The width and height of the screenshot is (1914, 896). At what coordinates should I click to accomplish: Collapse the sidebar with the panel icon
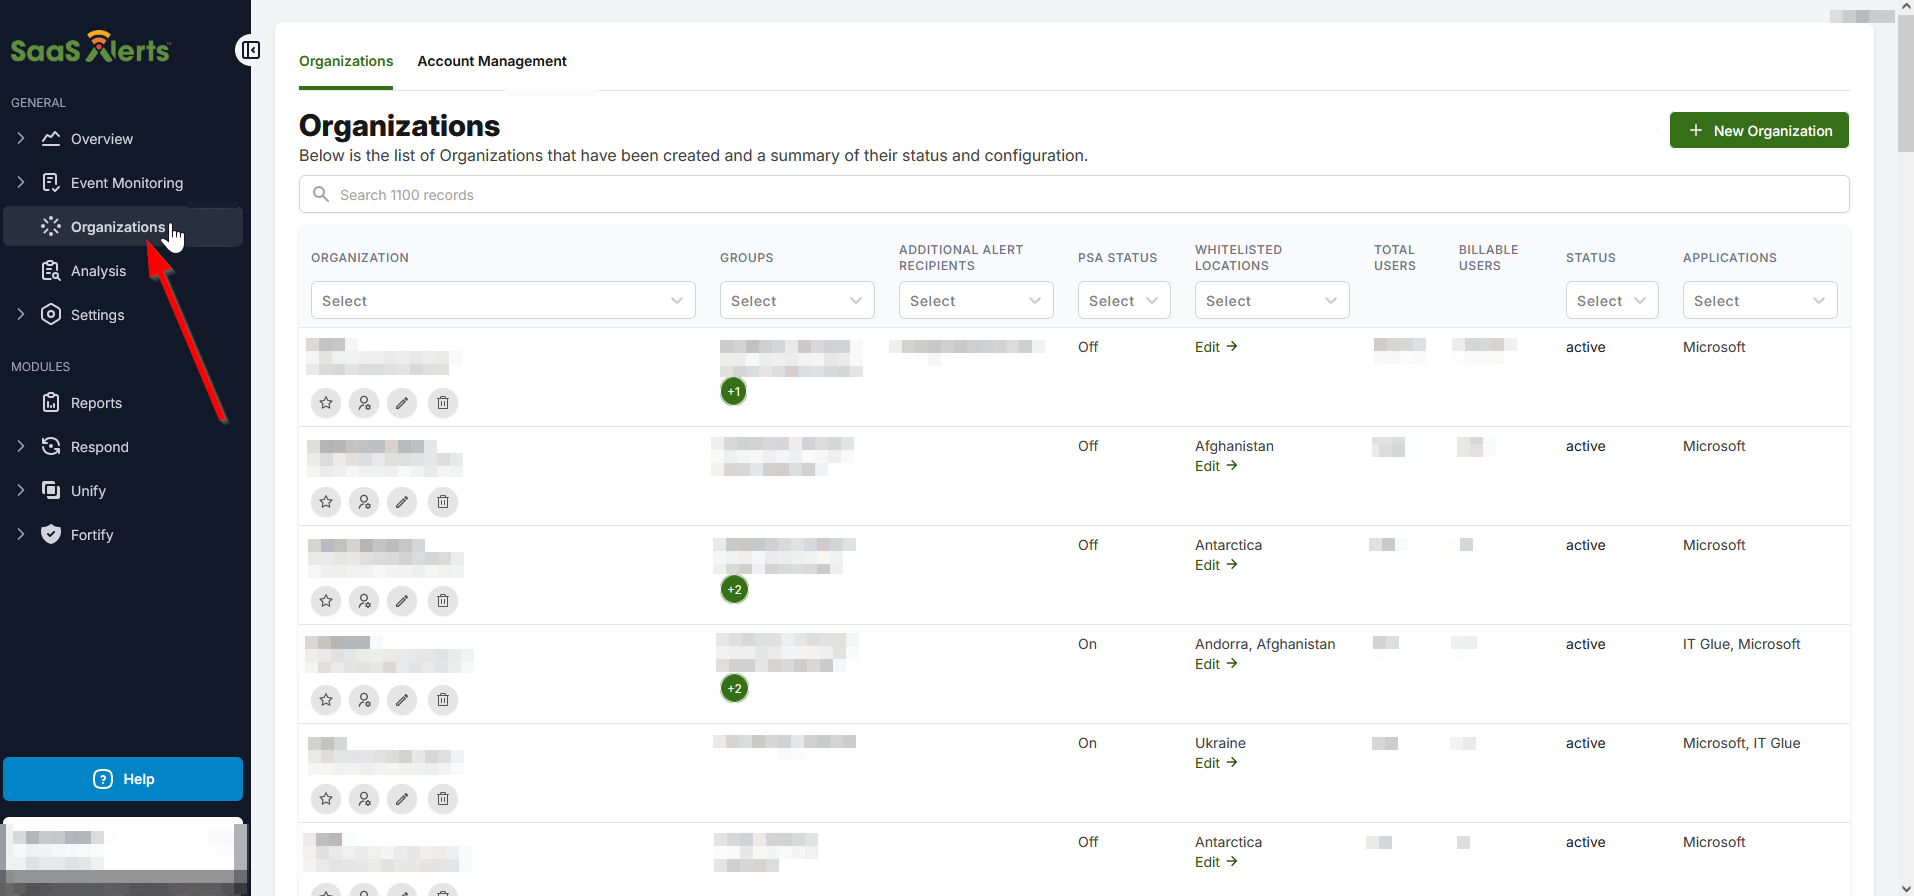click(250, 50)
